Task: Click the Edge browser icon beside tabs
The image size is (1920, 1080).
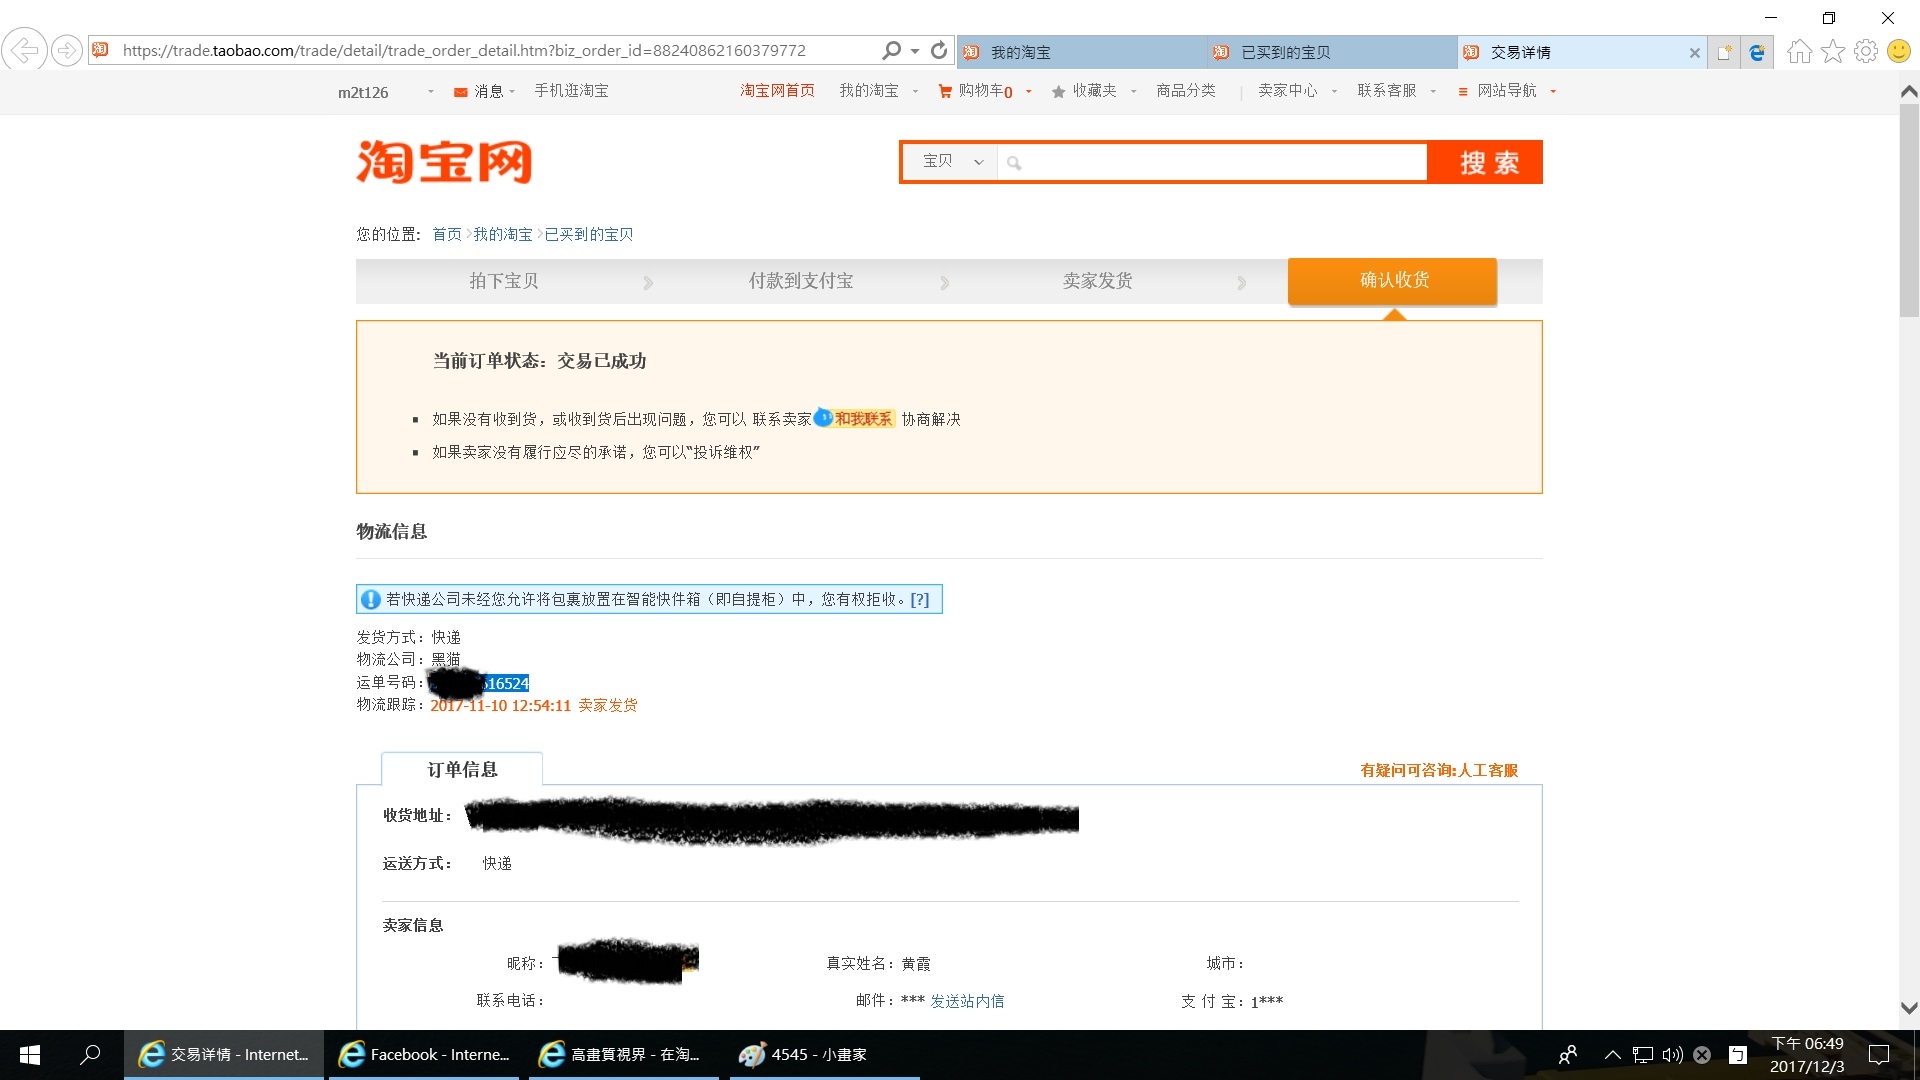Action: 1757,52
